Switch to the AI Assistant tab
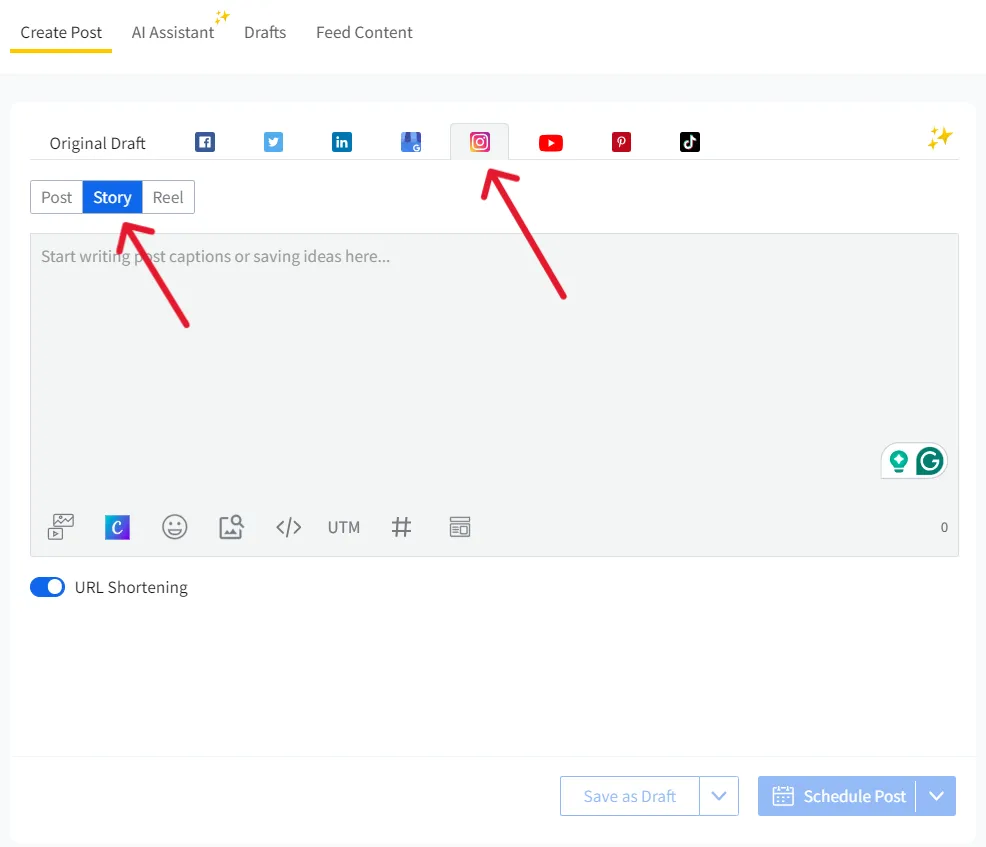The width and height of the screenshot is (986, 847). [x=174, y=32]
